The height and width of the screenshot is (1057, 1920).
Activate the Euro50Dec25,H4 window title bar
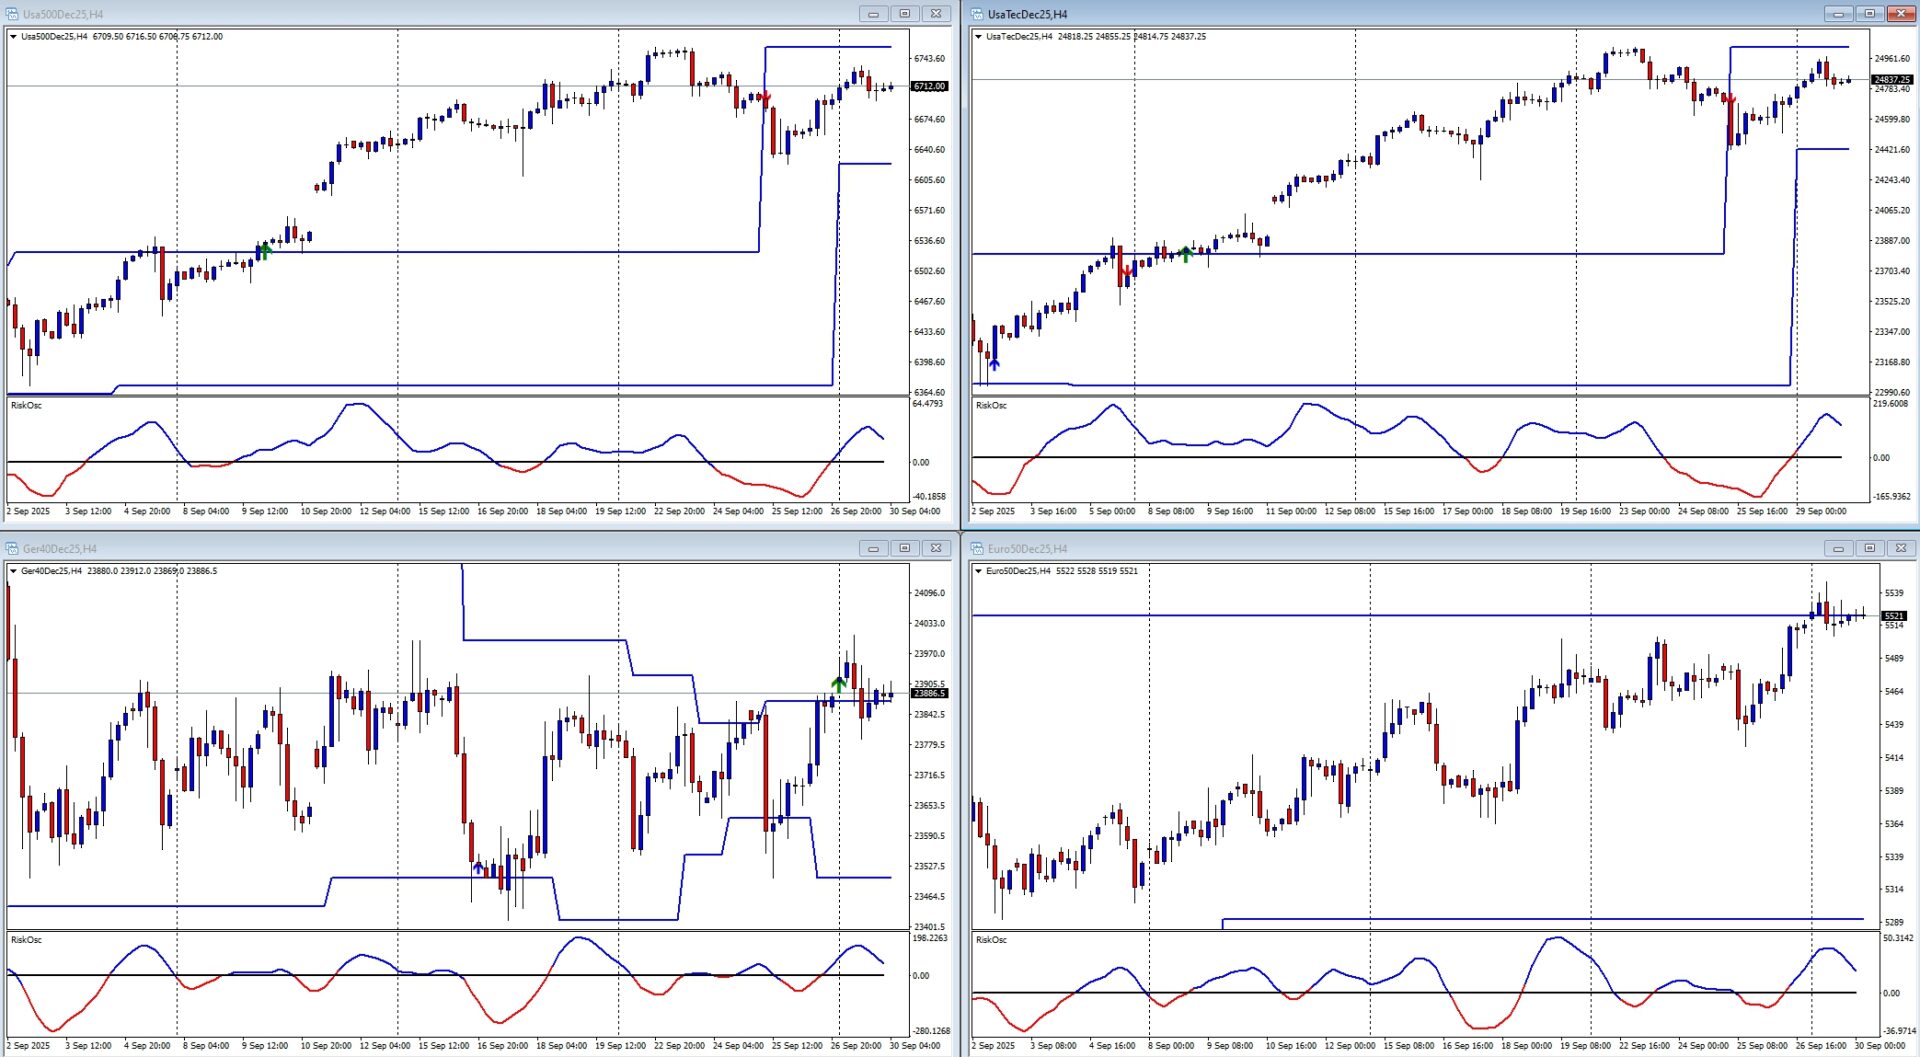point(1400,548)
